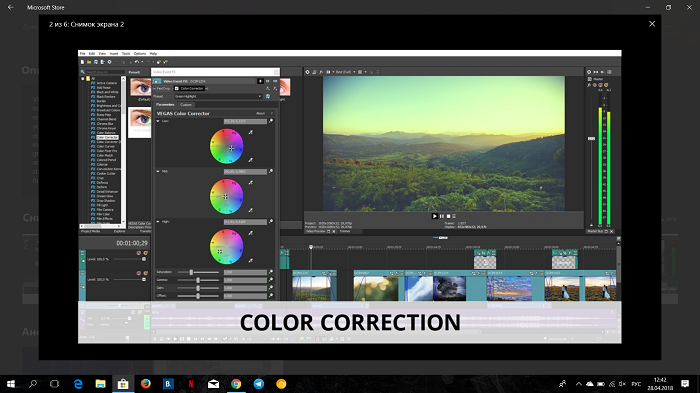
Task: Open the Preset Green Highlight dropdown
Action: (x=218, y=96)
